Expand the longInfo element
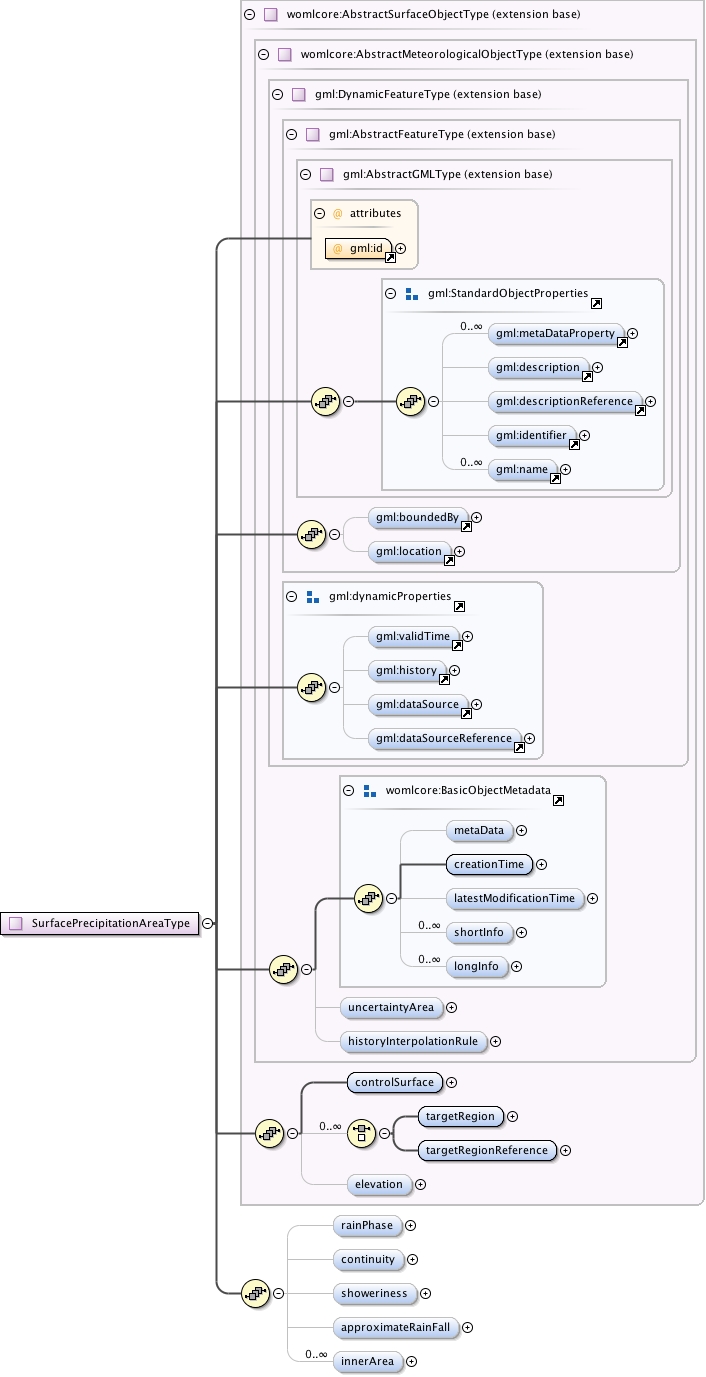706x1377 pixels. (x=517, y=966)
